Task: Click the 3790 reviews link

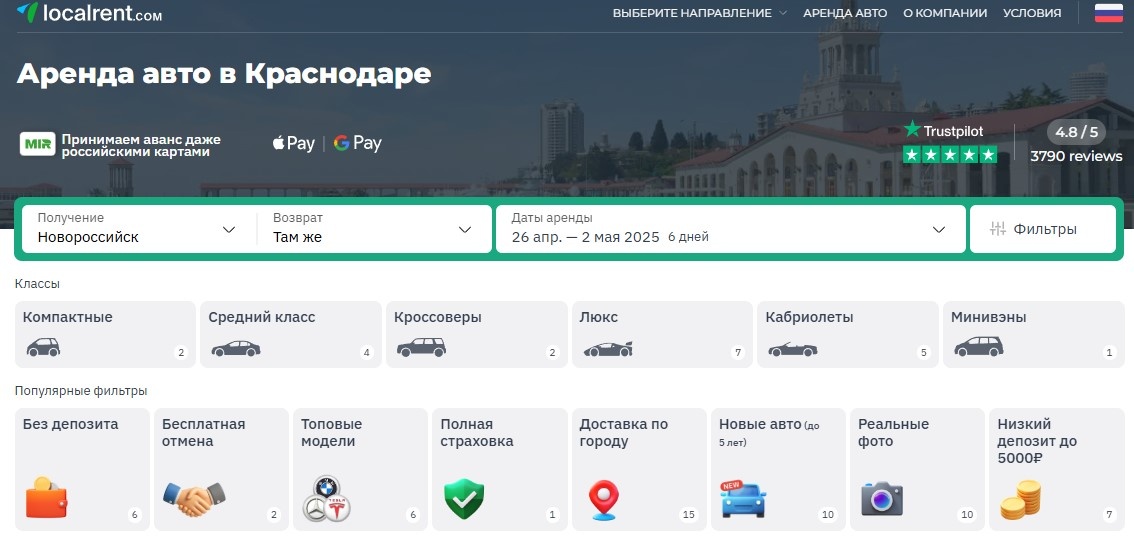Action: point(1076,156)
